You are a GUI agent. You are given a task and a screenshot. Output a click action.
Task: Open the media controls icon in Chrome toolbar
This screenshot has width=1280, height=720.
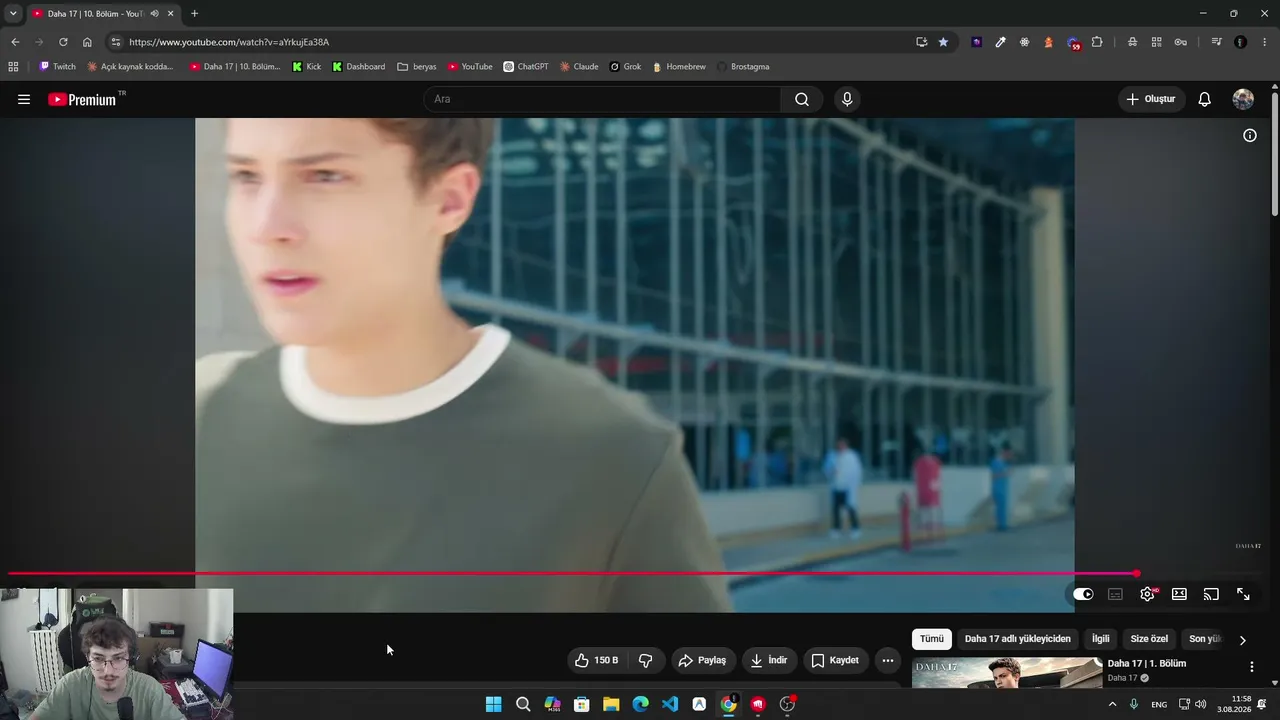[x=1216, y=42]
